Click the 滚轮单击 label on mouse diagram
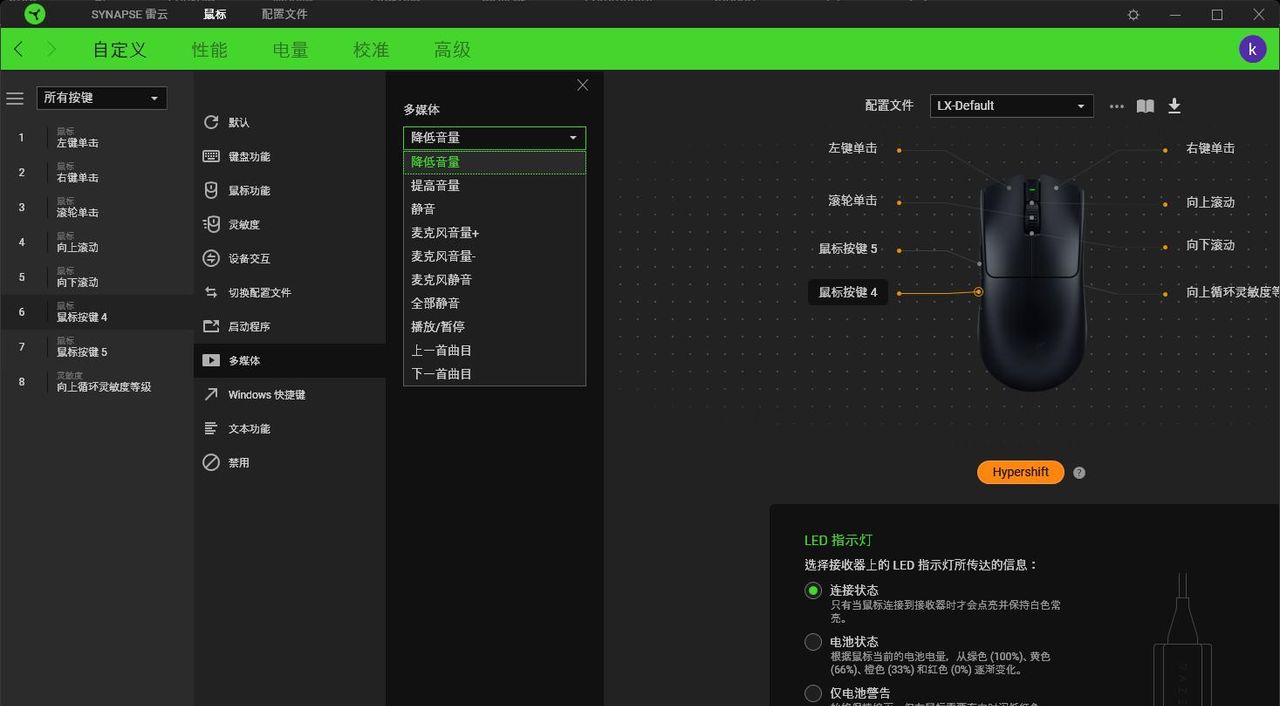The image size is (1280, 706). pos(852,201)
